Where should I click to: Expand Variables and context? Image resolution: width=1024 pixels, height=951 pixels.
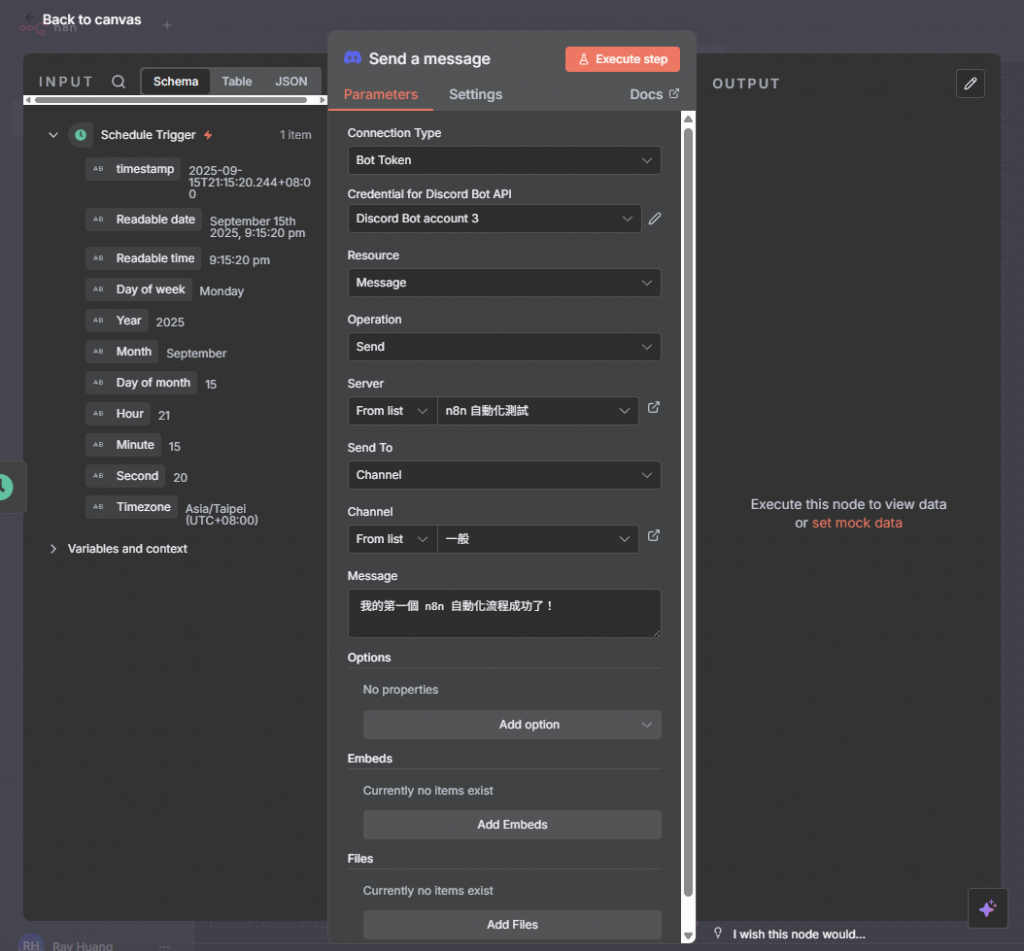point(53,549)
